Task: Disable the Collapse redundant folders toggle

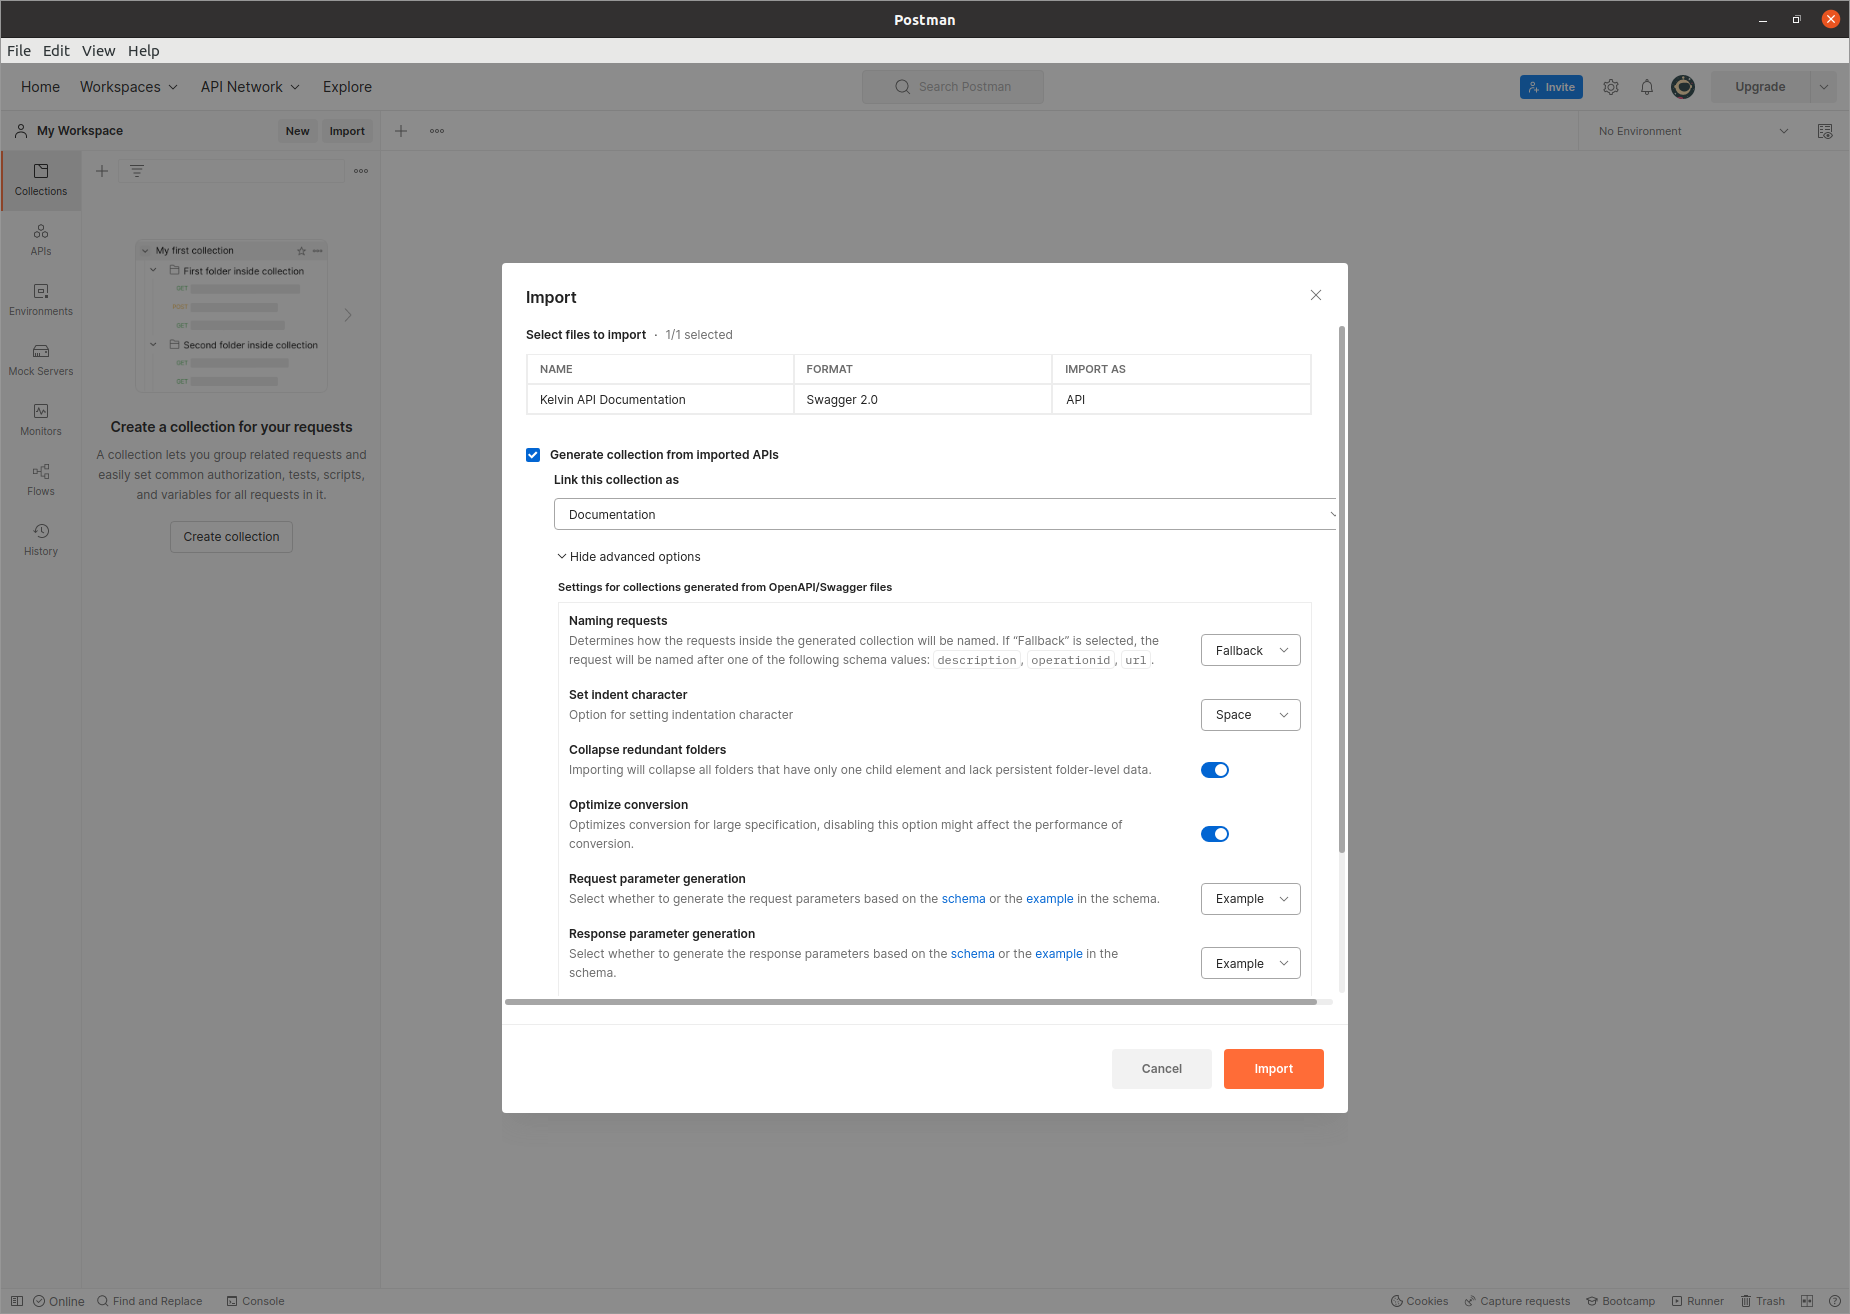Action: tap(1215, 770)
